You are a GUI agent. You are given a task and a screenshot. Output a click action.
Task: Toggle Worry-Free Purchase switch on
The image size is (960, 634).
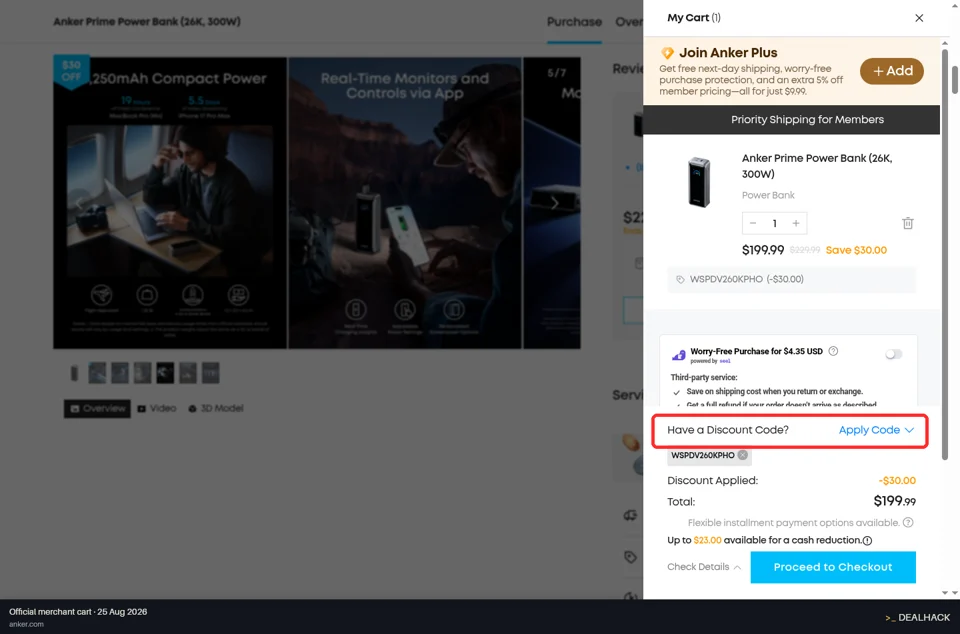(894, 354)
